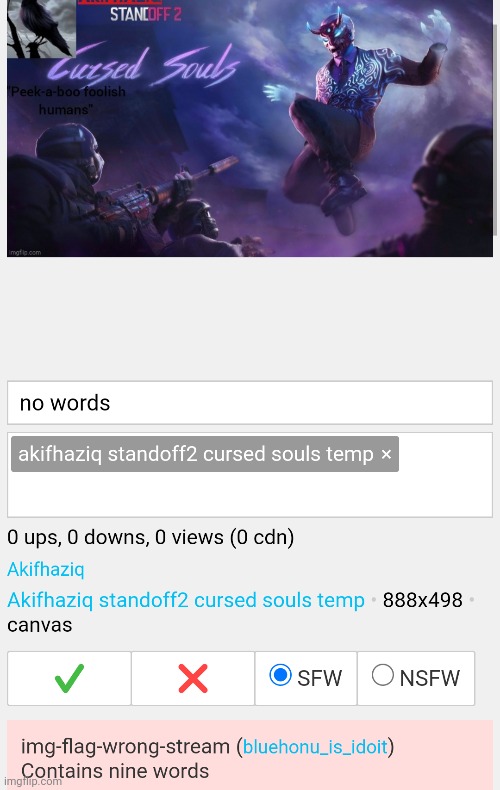500x790 pixels.
Task: Click the 'Peek-a-boo foolish humans' caption
Action: coord(67,100)
